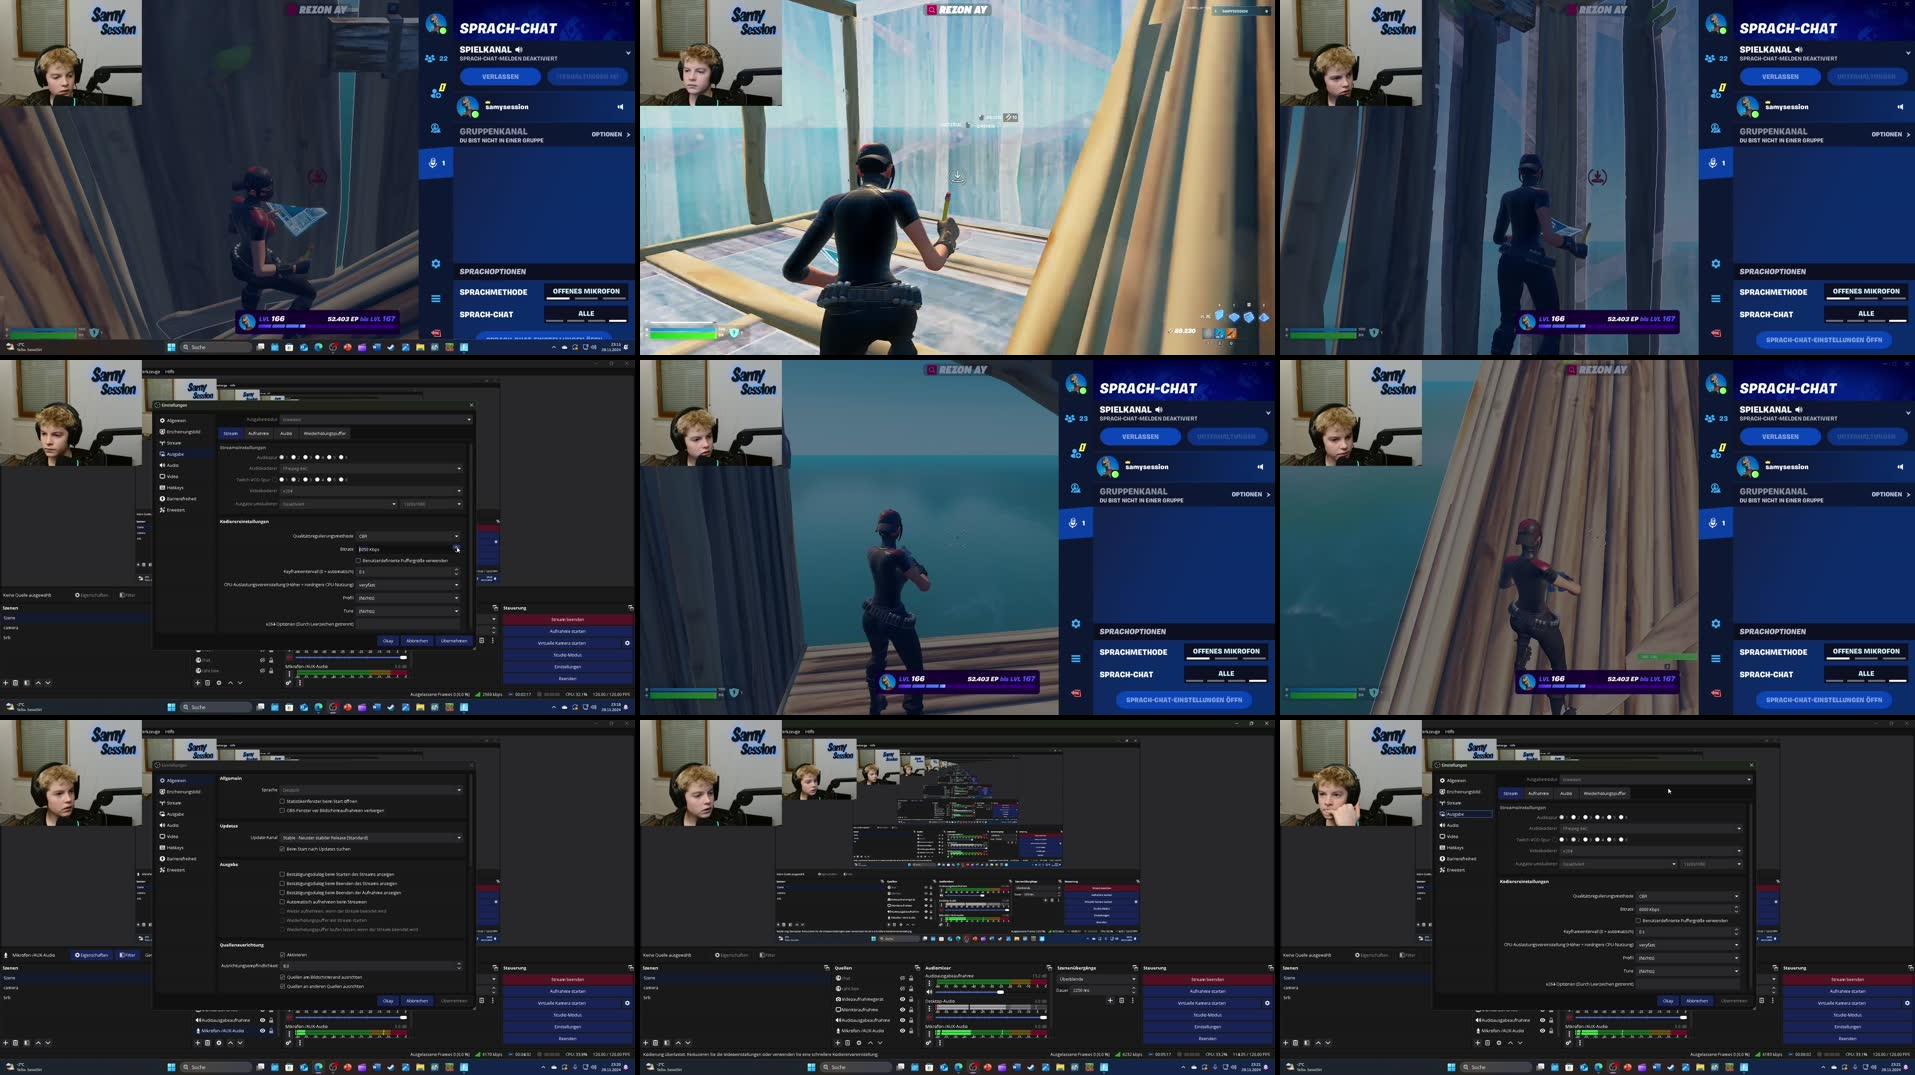The width and height of the screenshot is (1915, 1075).
Task: In dialog-free OBS frame, adjust Dauer stepper
Action: click(x=1134, y=990)
